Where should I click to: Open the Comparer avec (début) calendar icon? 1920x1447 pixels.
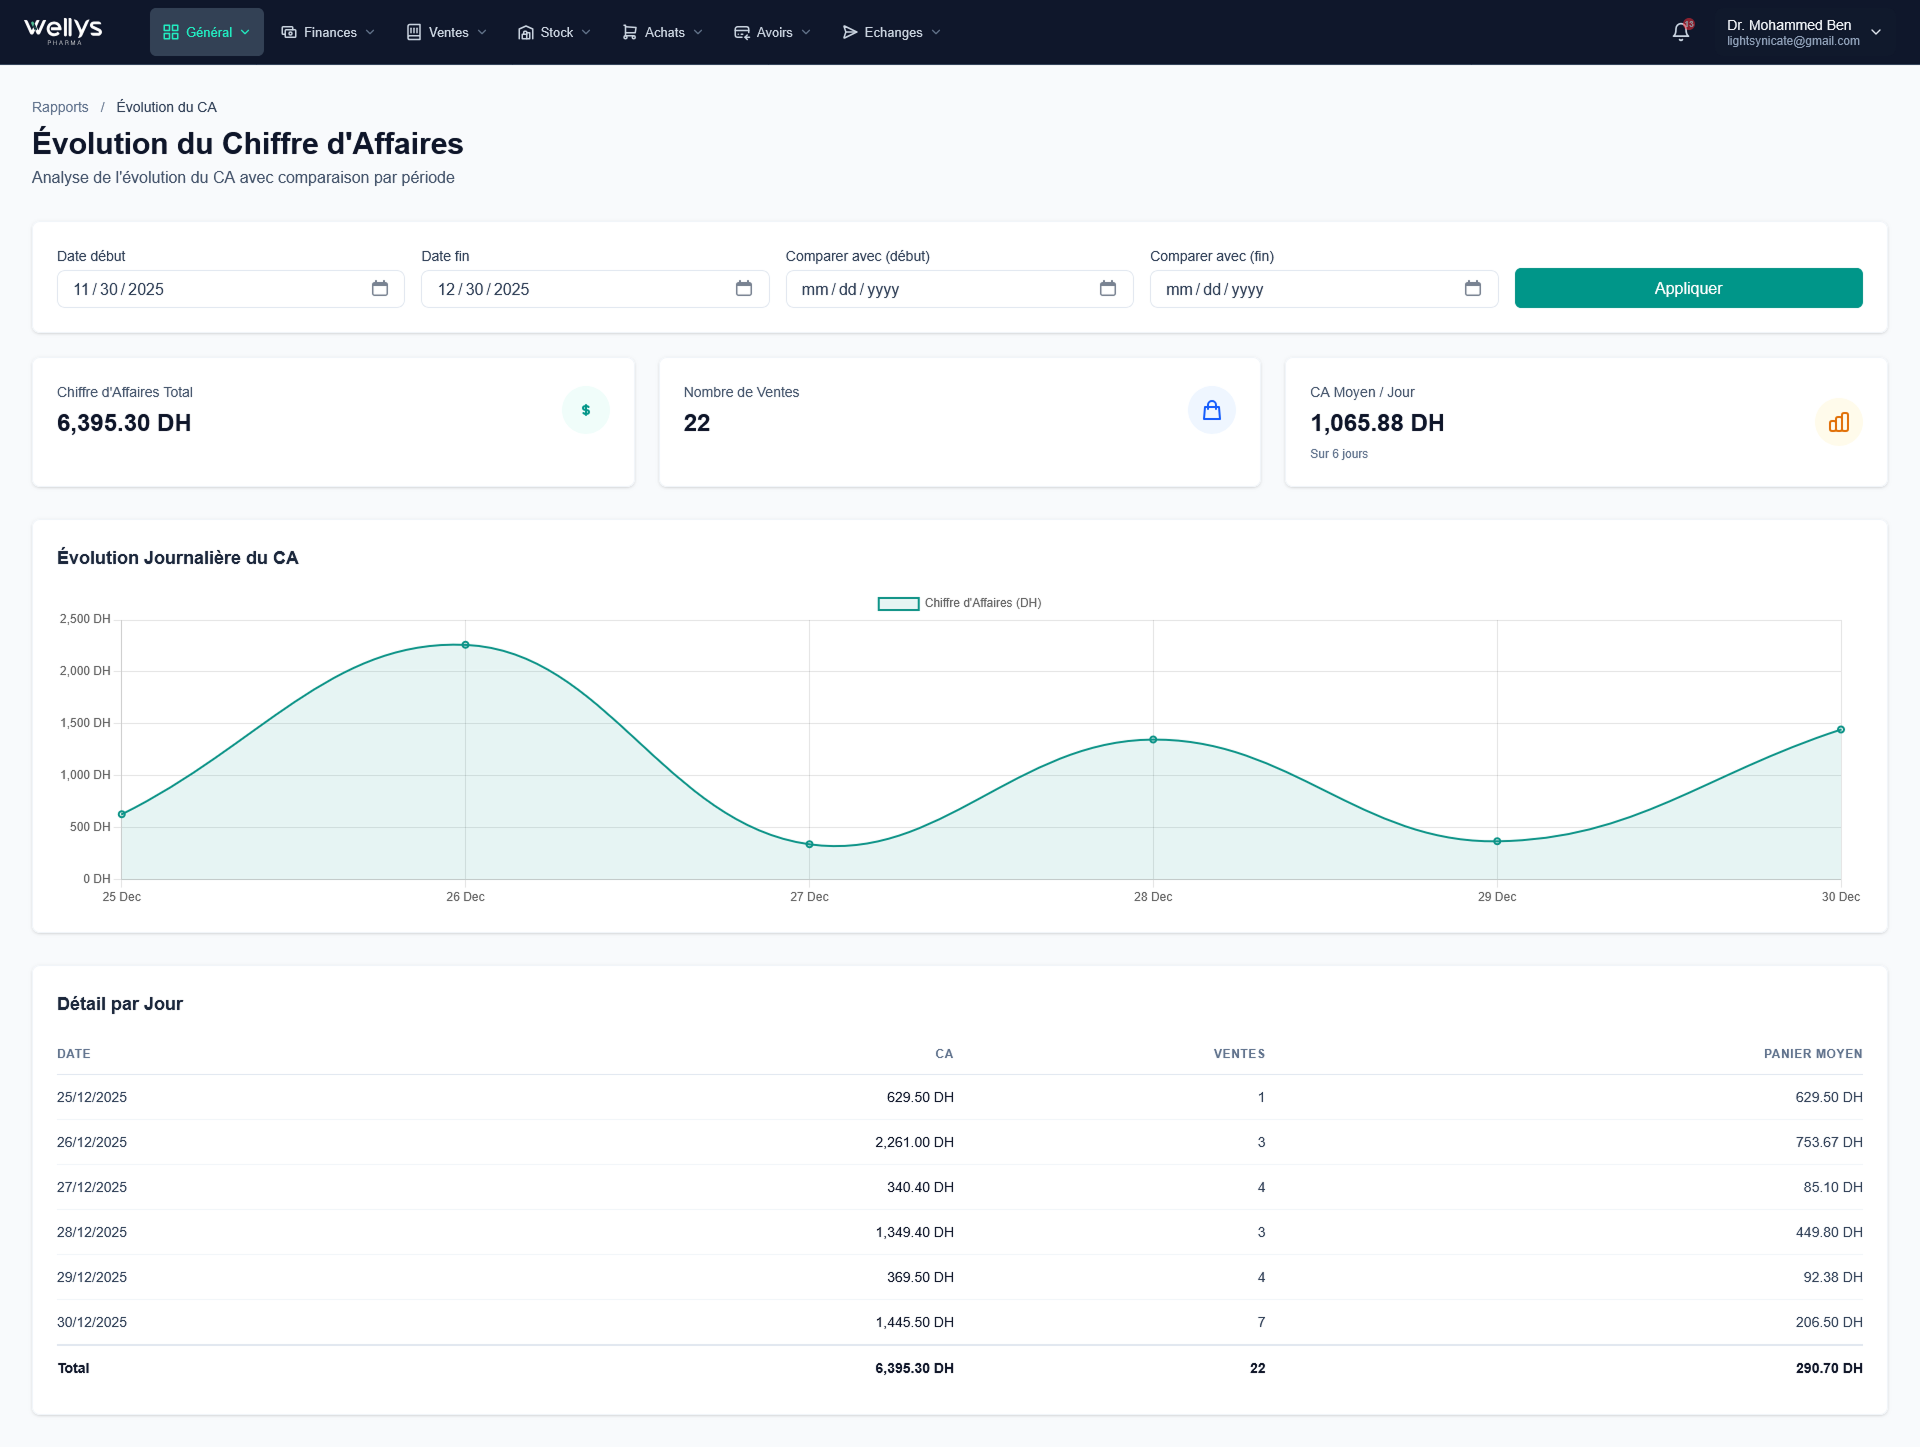point(1108,289)
